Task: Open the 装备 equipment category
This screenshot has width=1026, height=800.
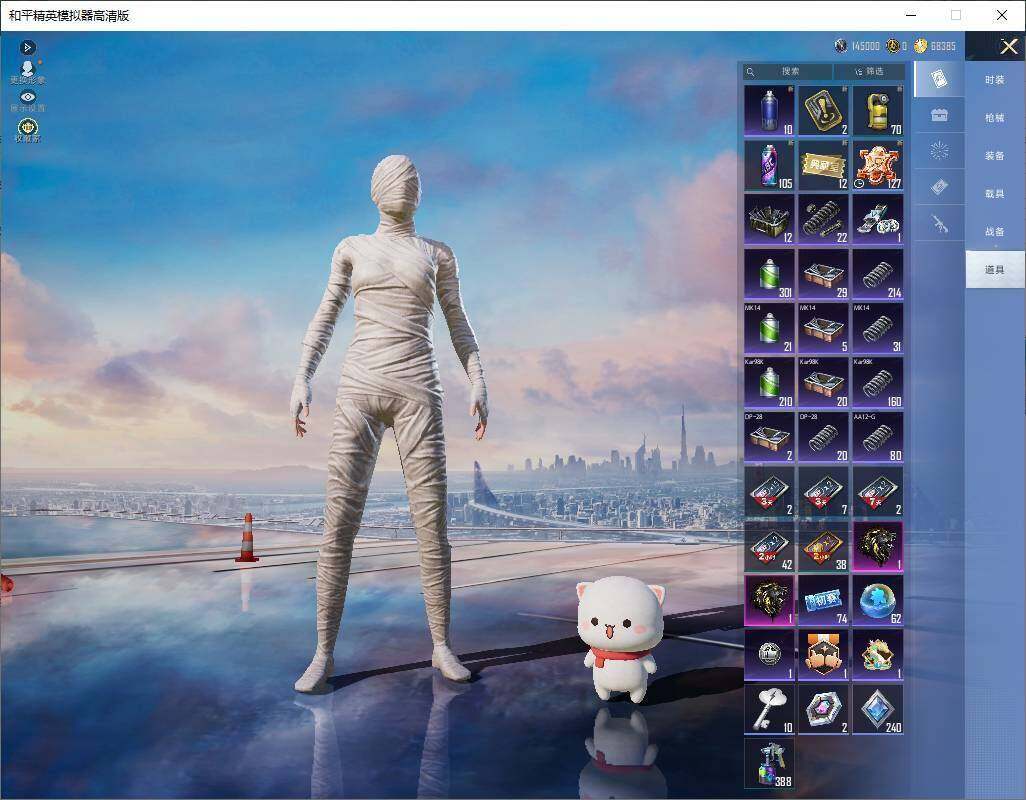Action: (995, 156)
